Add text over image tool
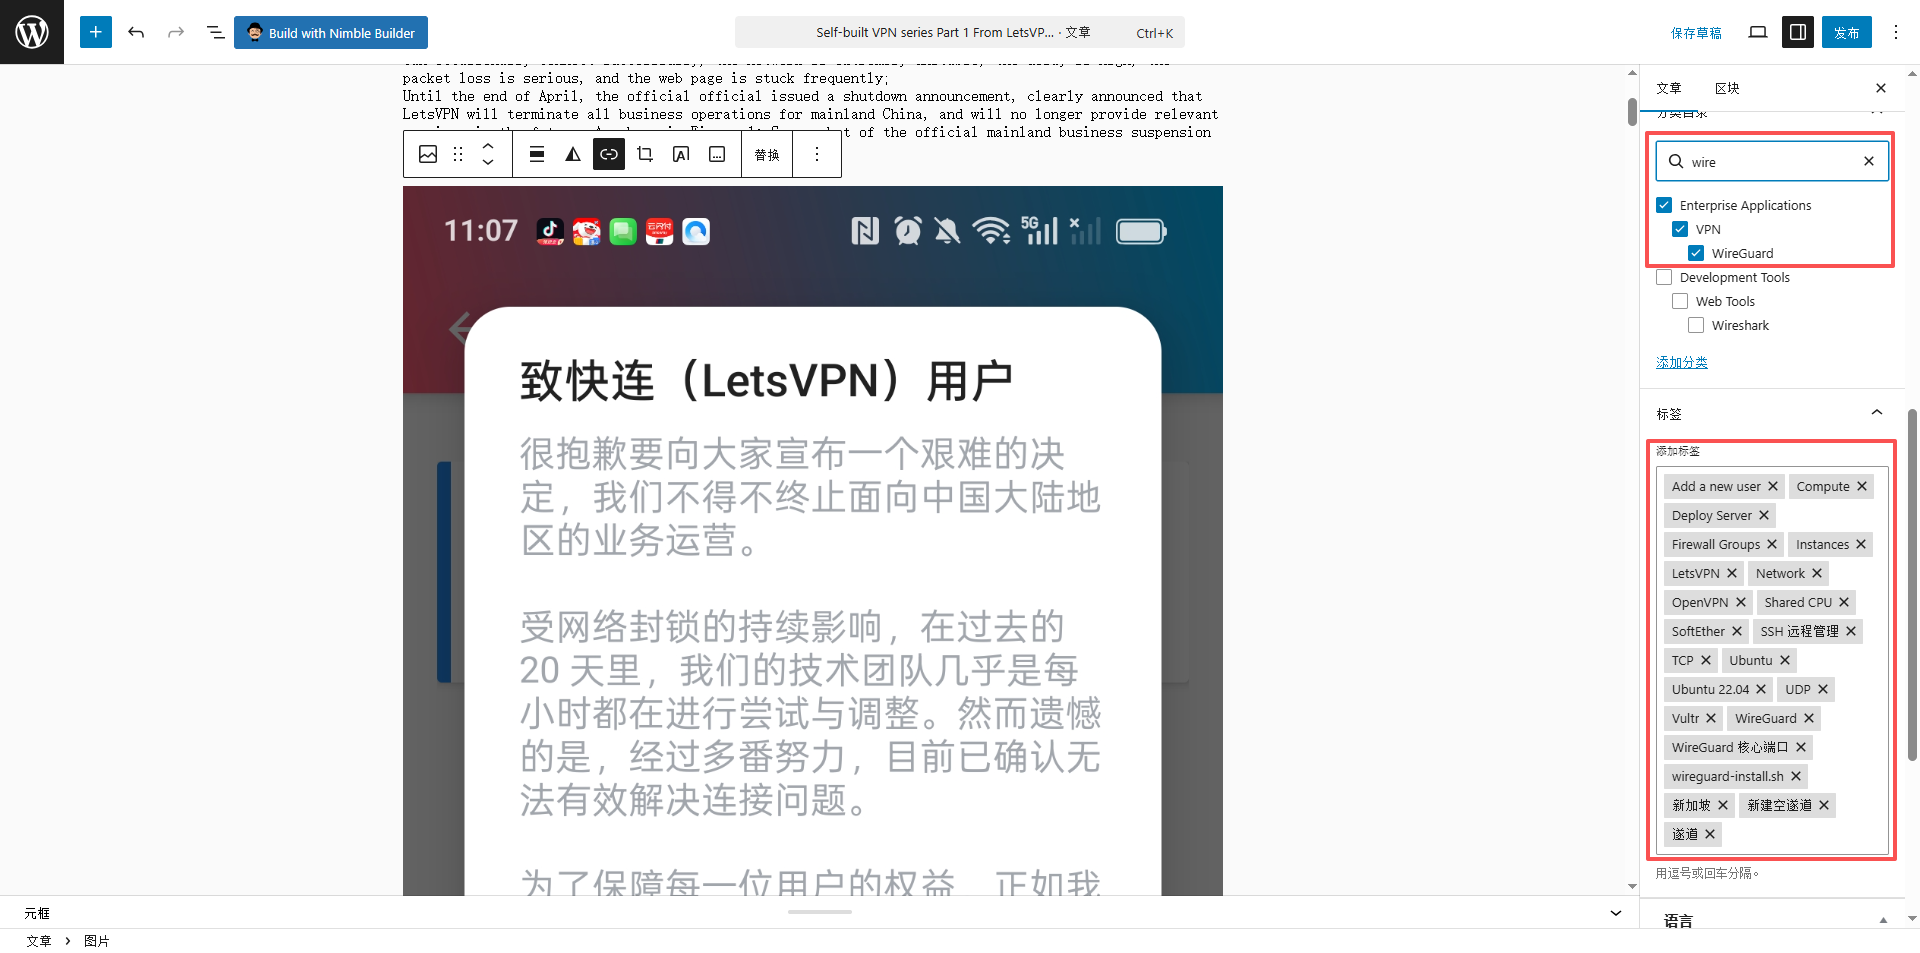Image resolution: width=1920 pixels, height=953 pixels. [x=681, y=154]
